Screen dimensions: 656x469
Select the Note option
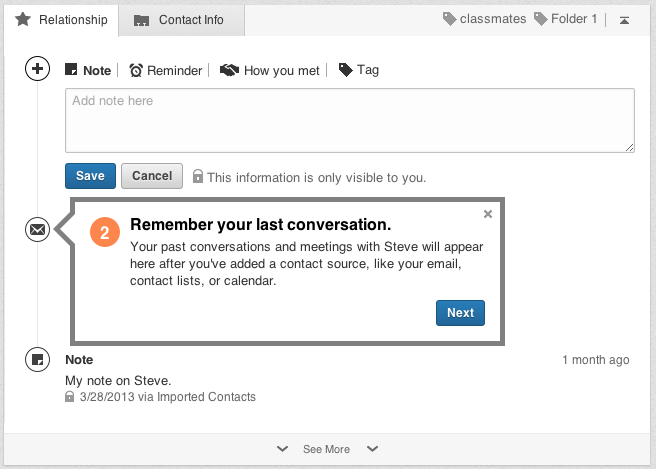tap(88, 70)
